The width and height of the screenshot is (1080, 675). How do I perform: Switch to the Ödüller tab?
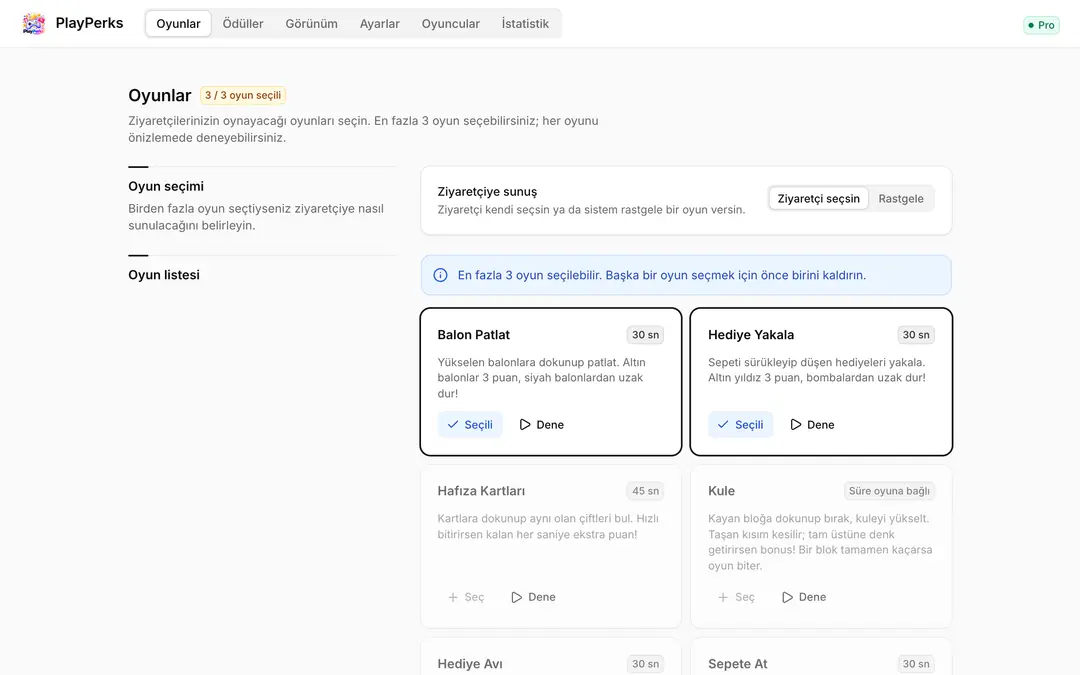[243, 23]
